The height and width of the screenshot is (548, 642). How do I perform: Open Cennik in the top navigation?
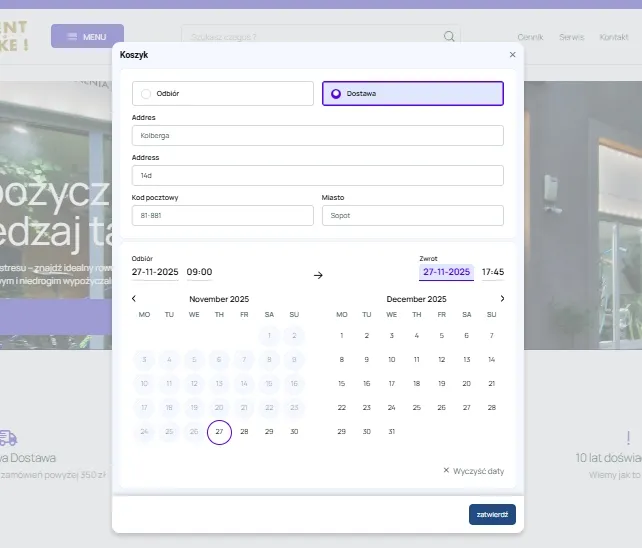click(530, 37)
